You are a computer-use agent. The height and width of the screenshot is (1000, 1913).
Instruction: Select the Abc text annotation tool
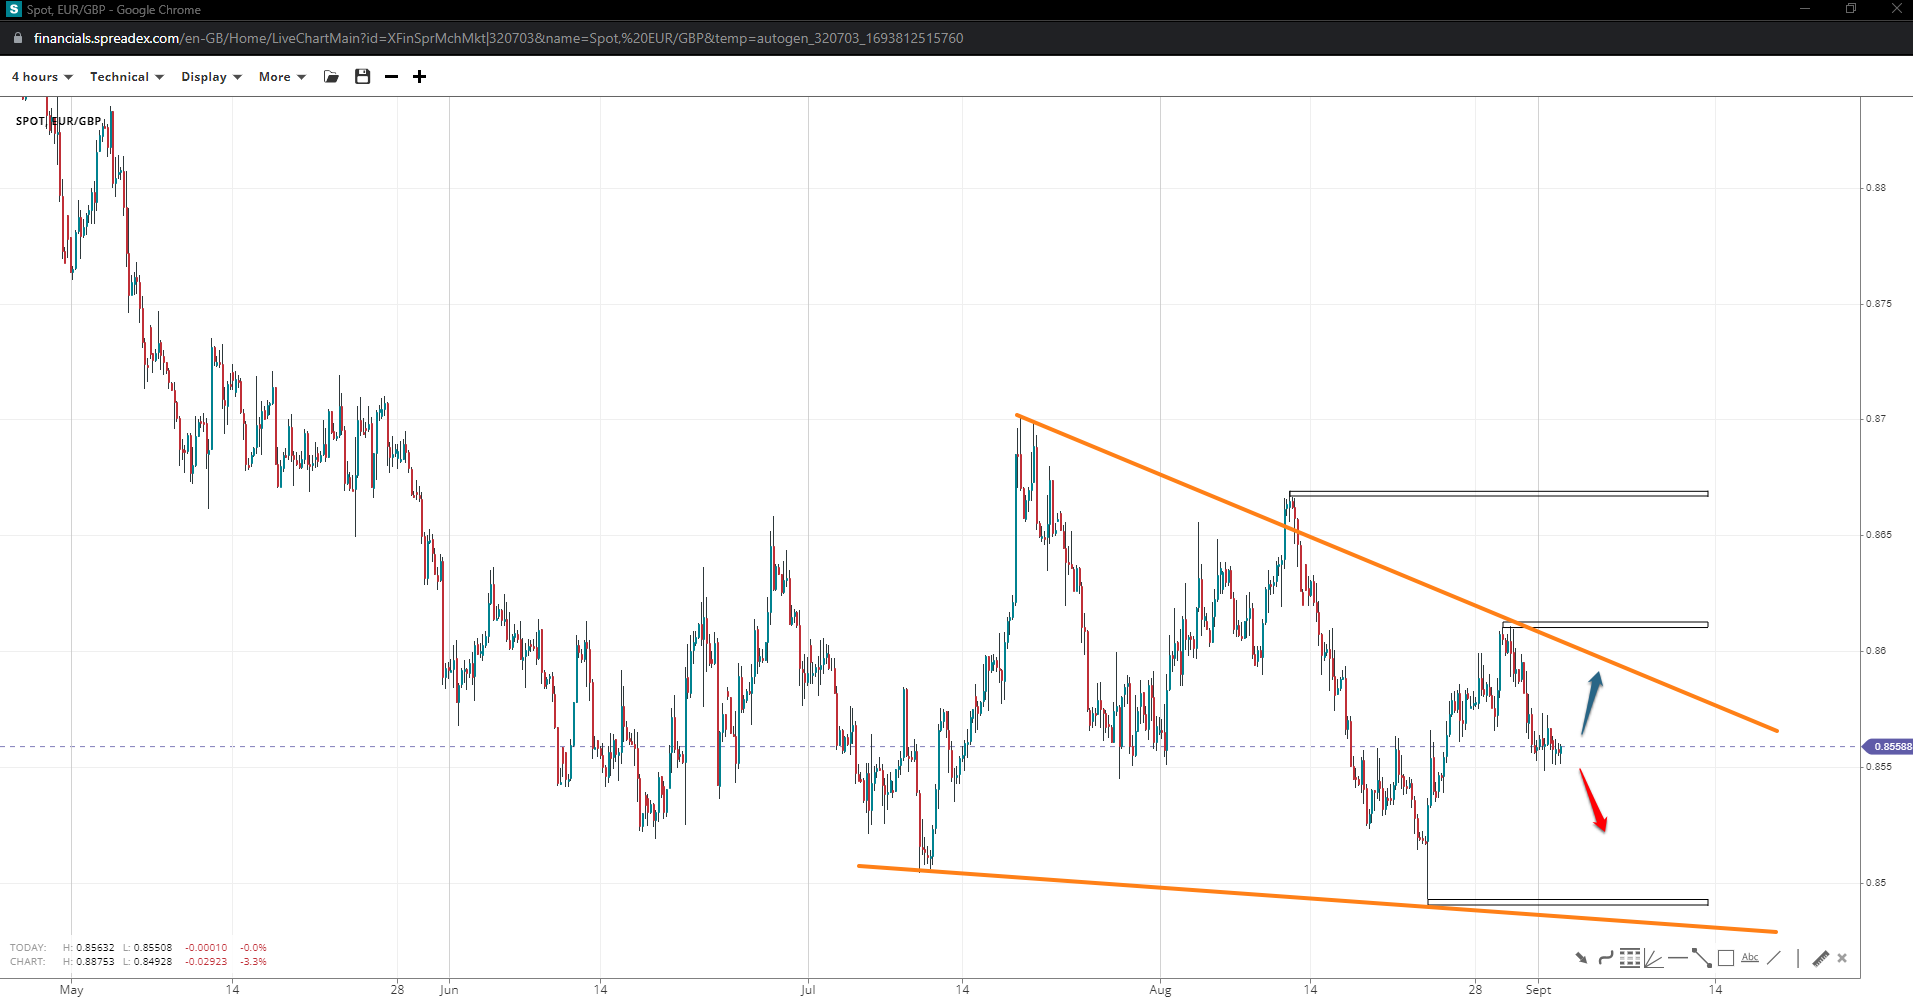pyautogui.click(x=1750, y=958)
